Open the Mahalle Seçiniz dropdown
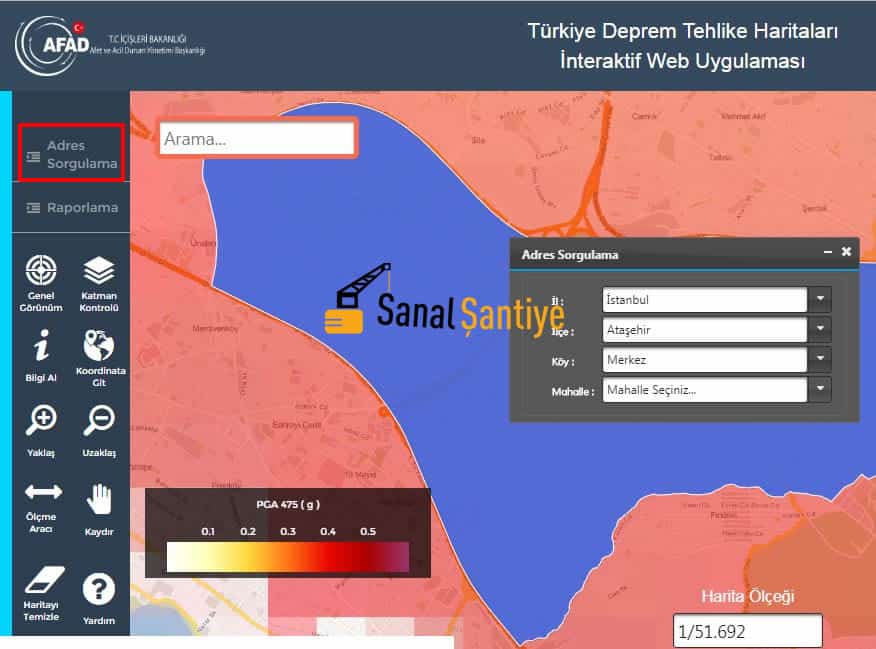Viewport: 876px width, 649px height. click(x=820, y=389)
